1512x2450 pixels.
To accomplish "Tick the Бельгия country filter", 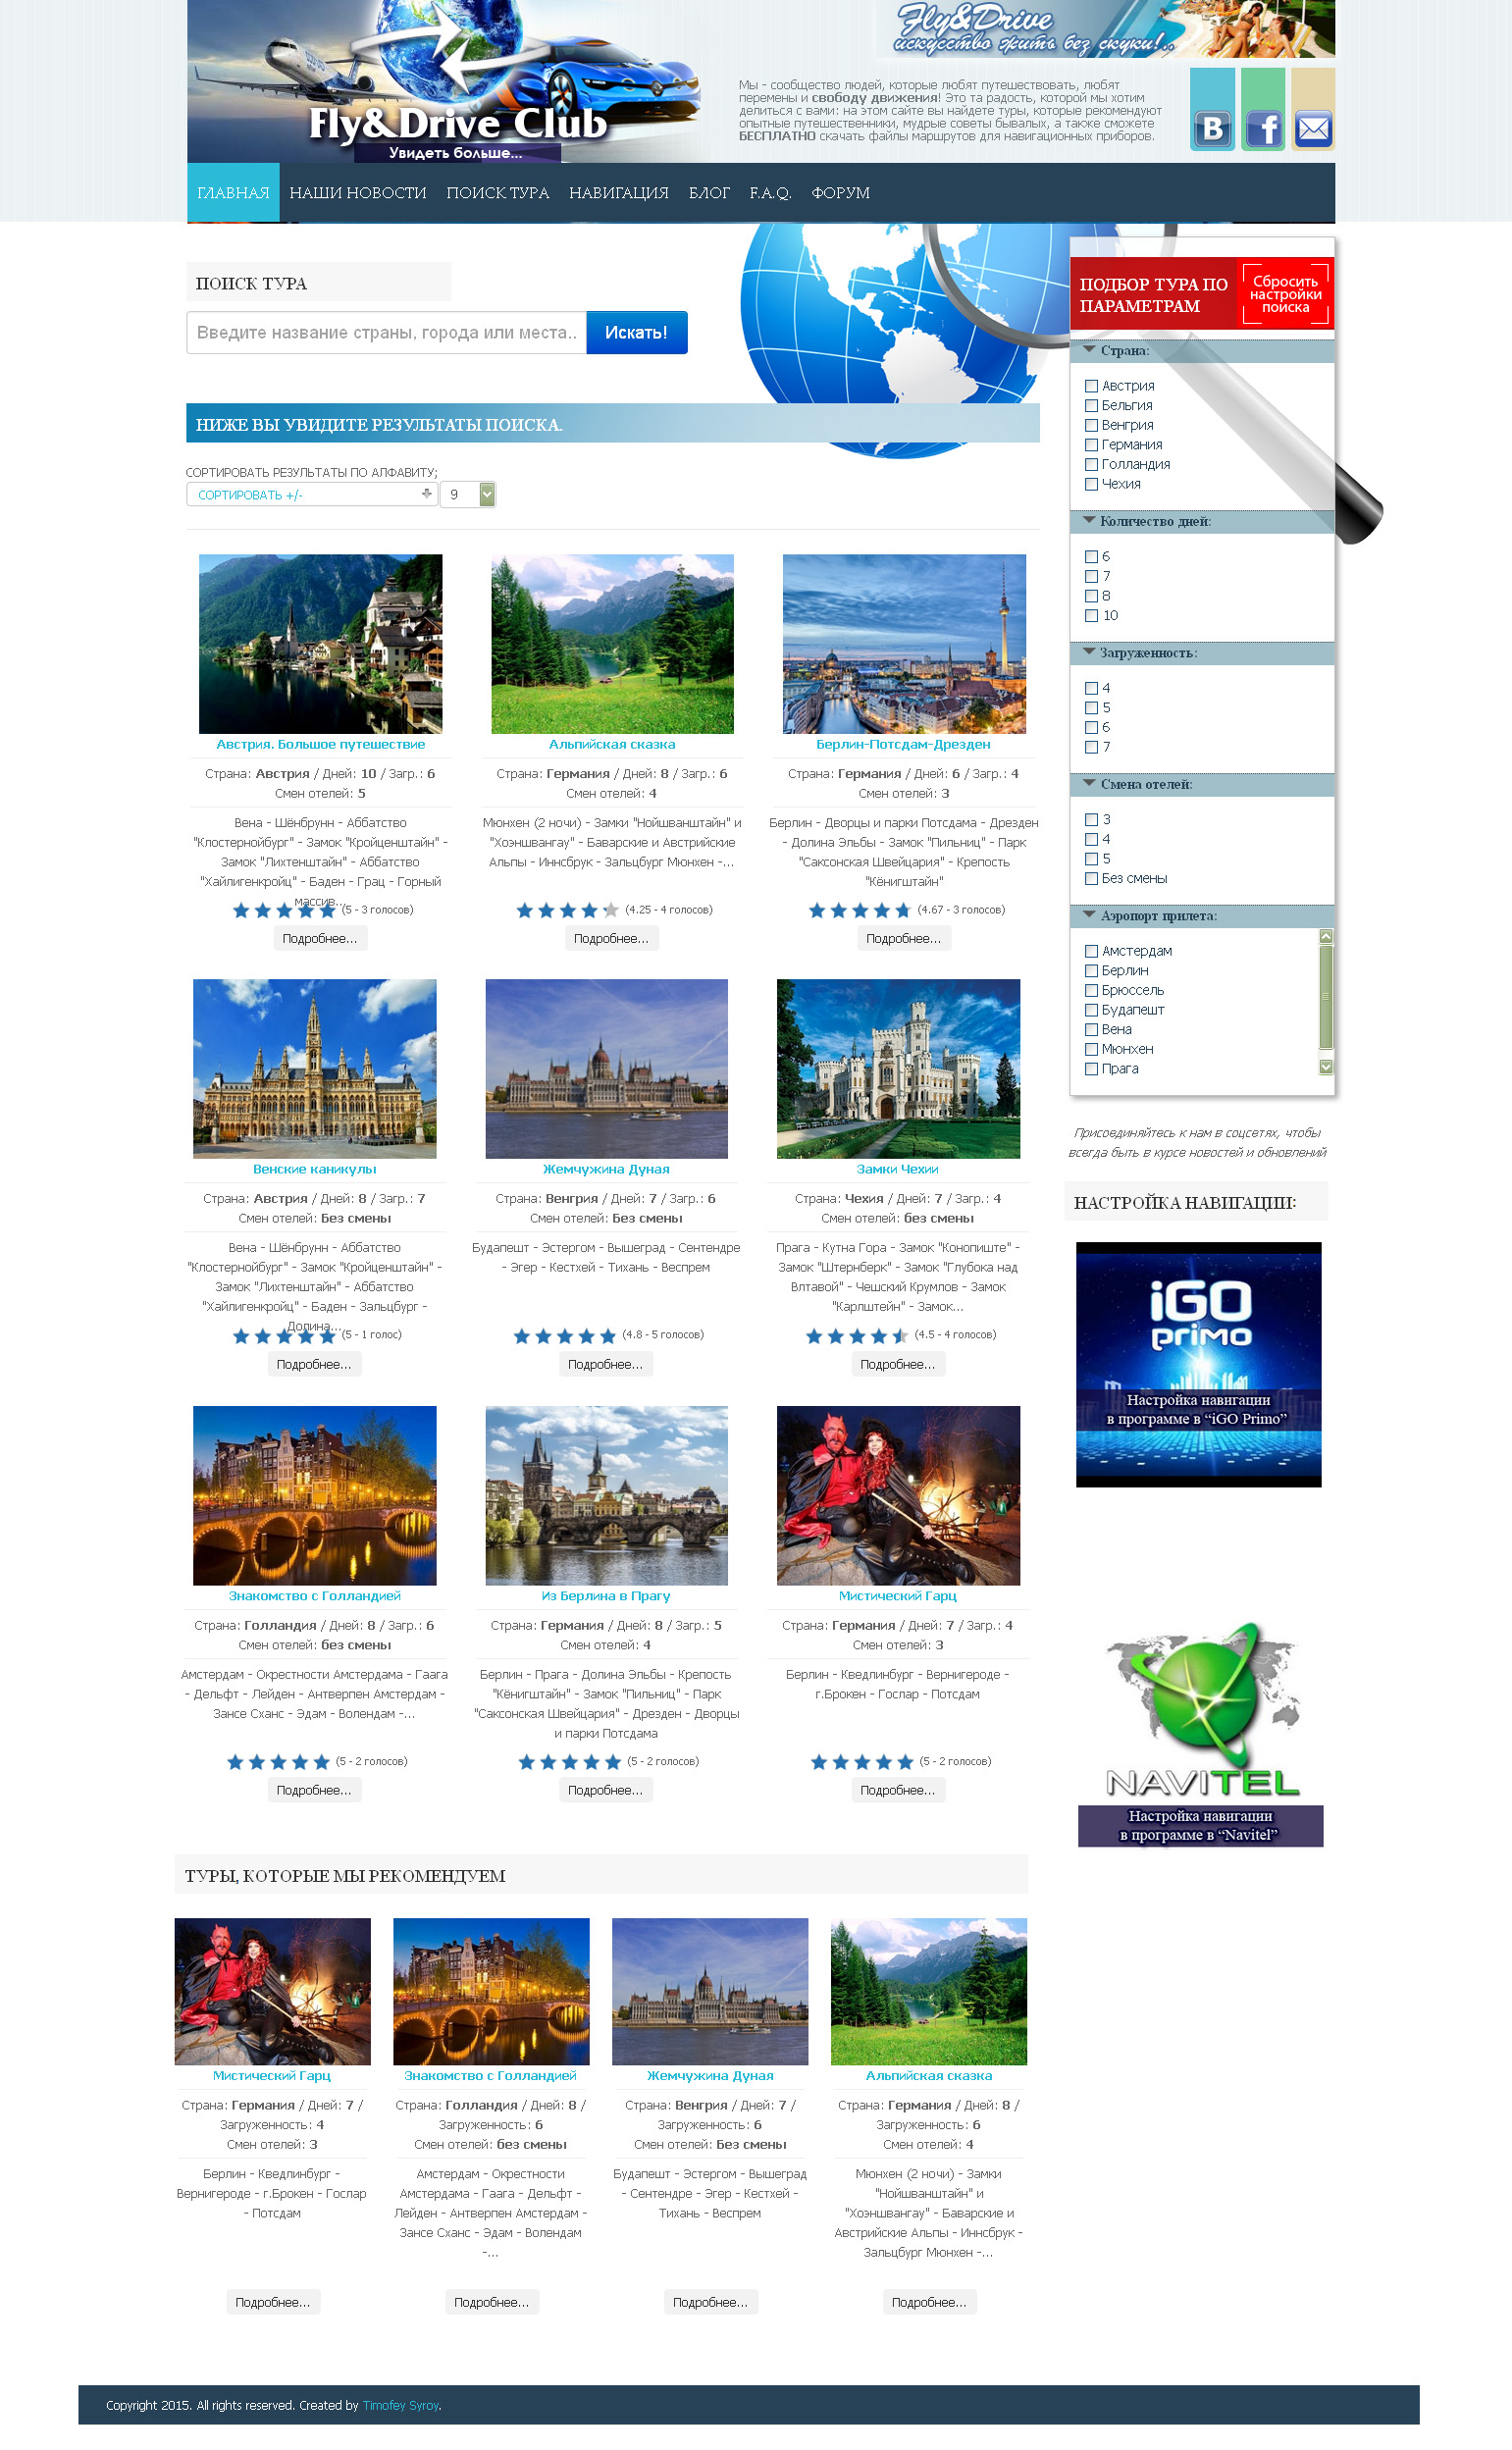I will tap(1092, 406).
